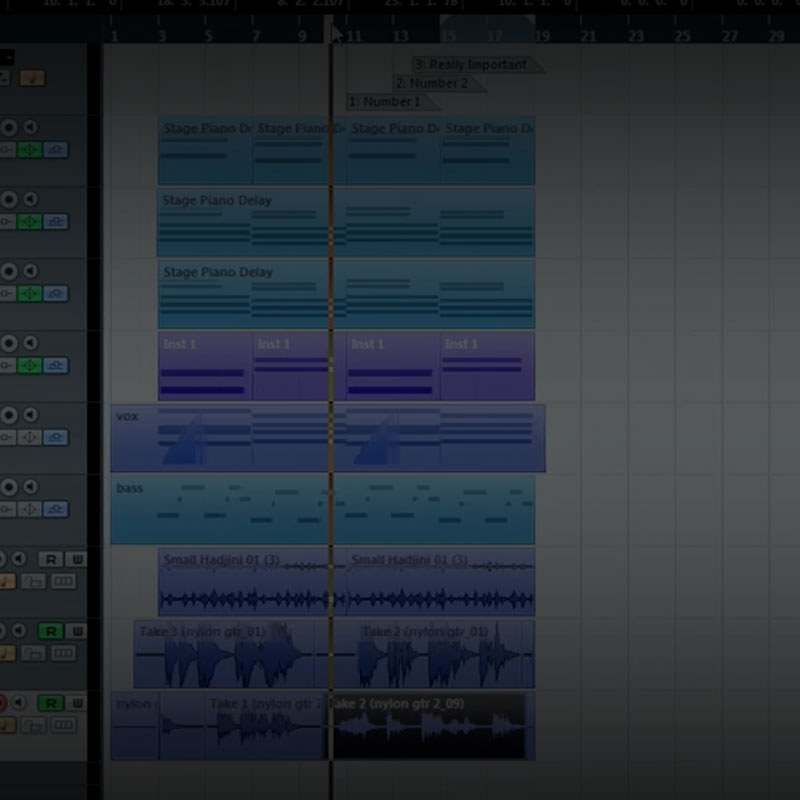The width and height of the screenshot is (800, 800).
Task: Select 'Take 3 (nylon gtr_01)' audio clip
Action: point(223,654)
